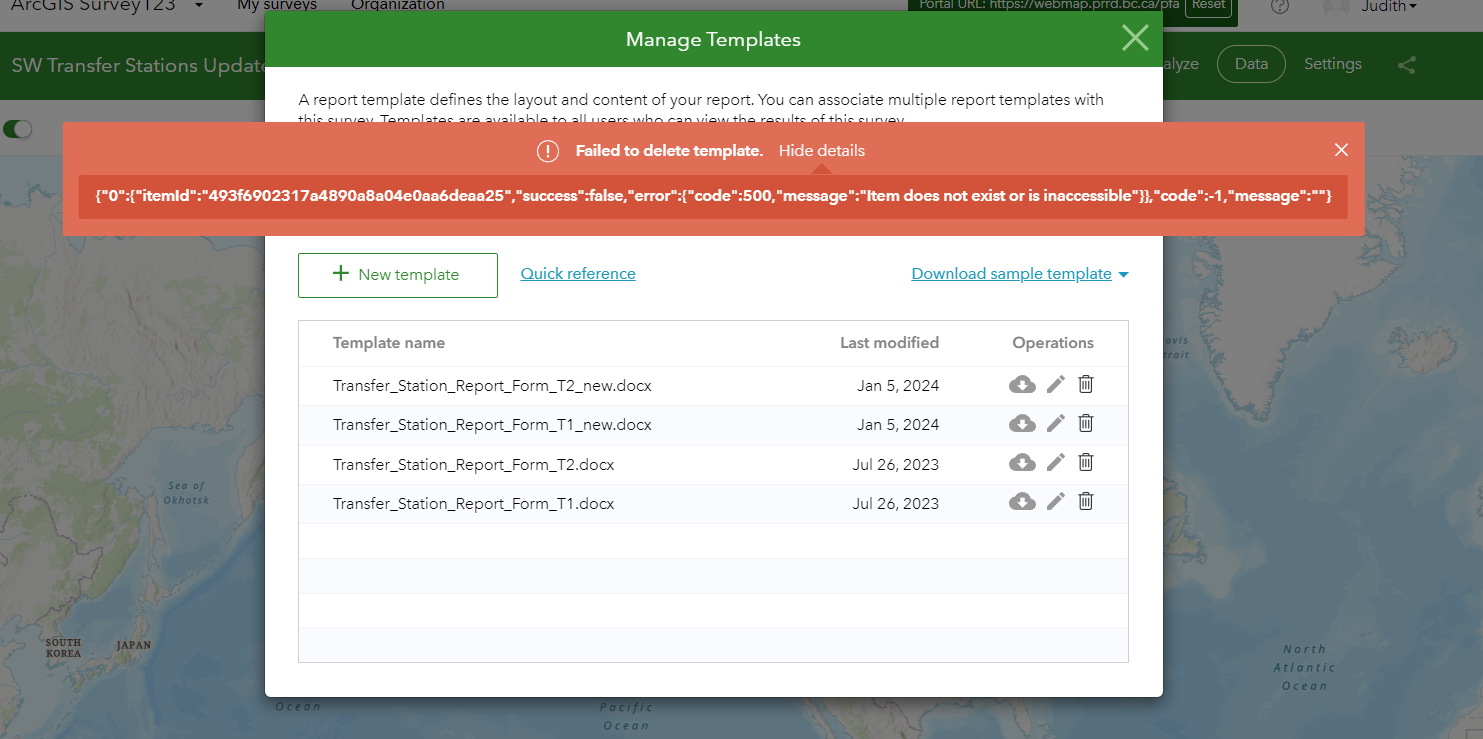Edit the Transfer_Station_Report_Form_T2.docx template

click(x=1056, y=462)
